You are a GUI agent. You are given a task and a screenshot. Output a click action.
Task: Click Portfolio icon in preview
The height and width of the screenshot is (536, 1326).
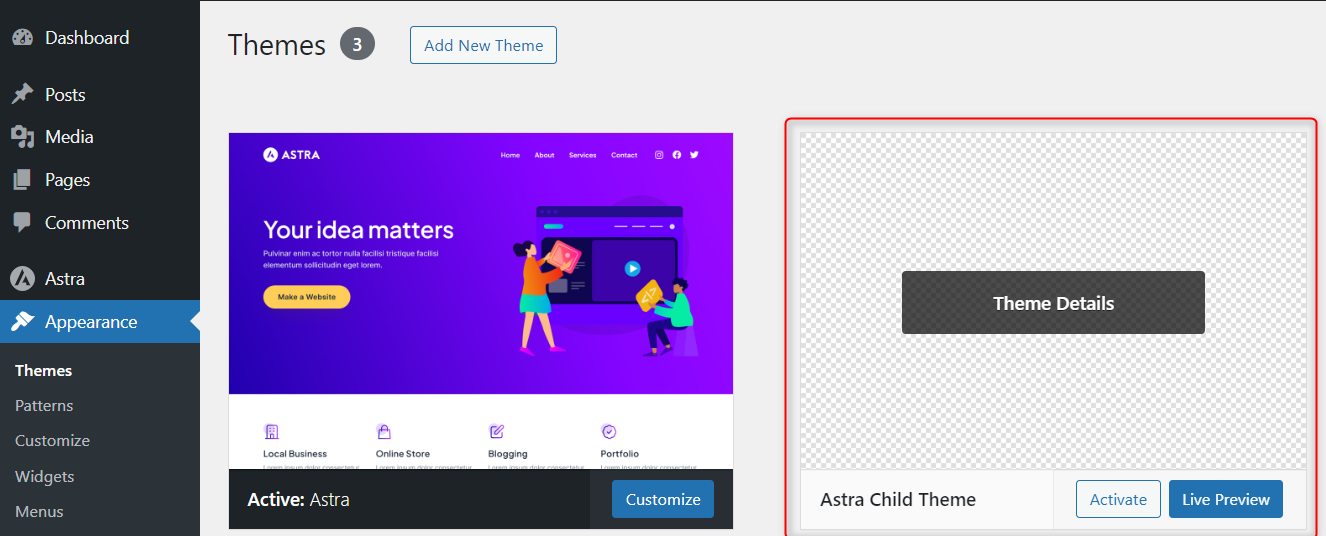tap(609, 432)
